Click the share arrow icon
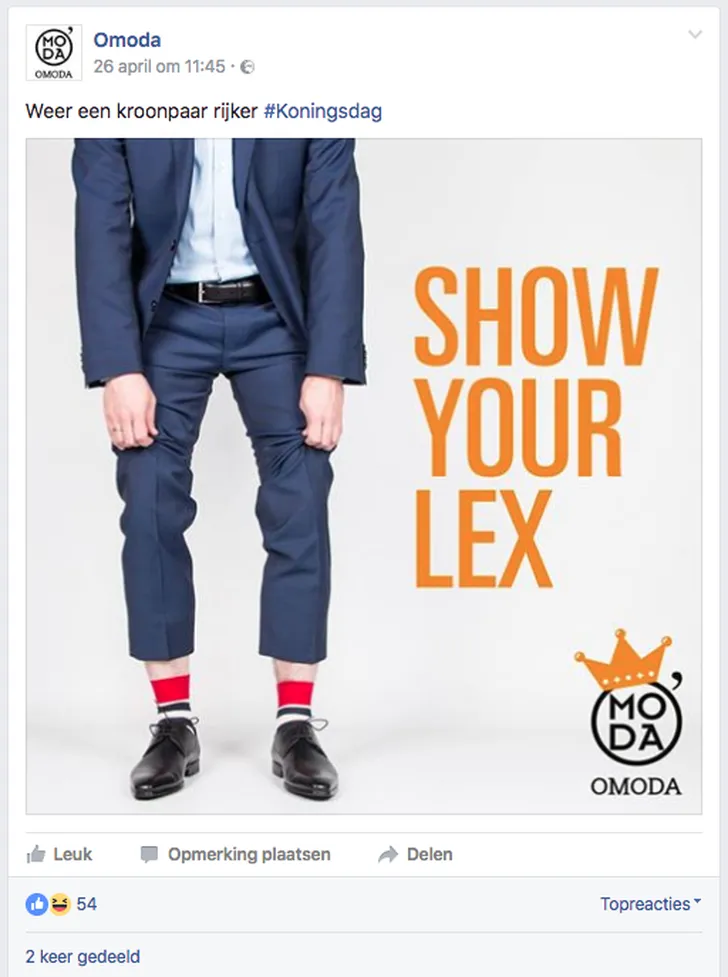The height and width of the screenshot is (977, 728). pyautogui.click(x=388, y=855)
